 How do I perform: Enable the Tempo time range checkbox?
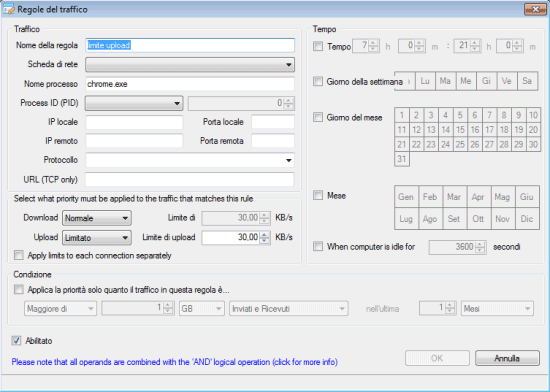tap(318, 46)
